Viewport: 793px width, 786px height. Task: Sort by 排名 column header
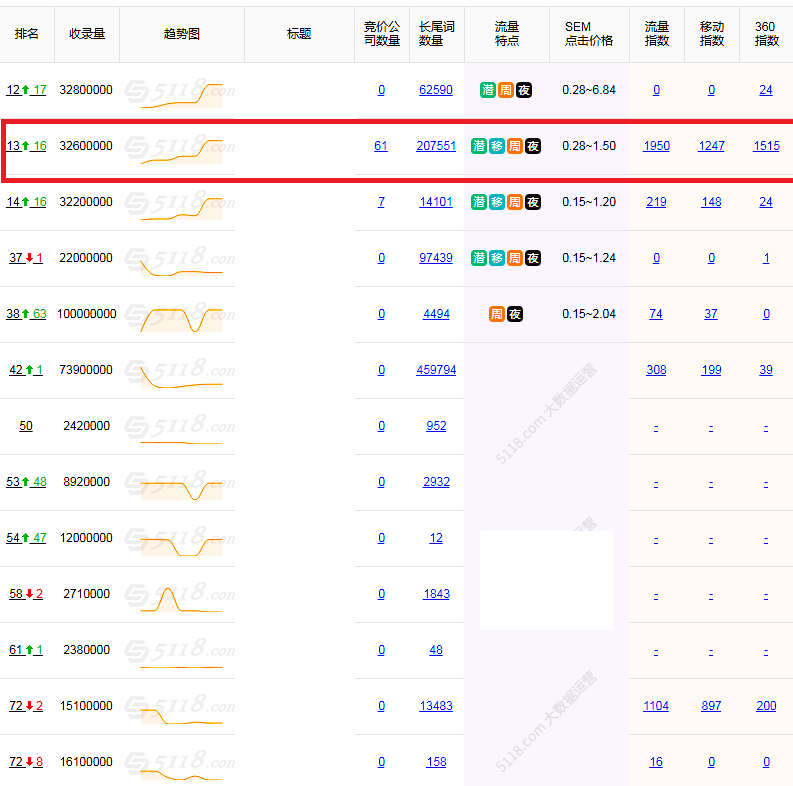(x=27, y=34)
